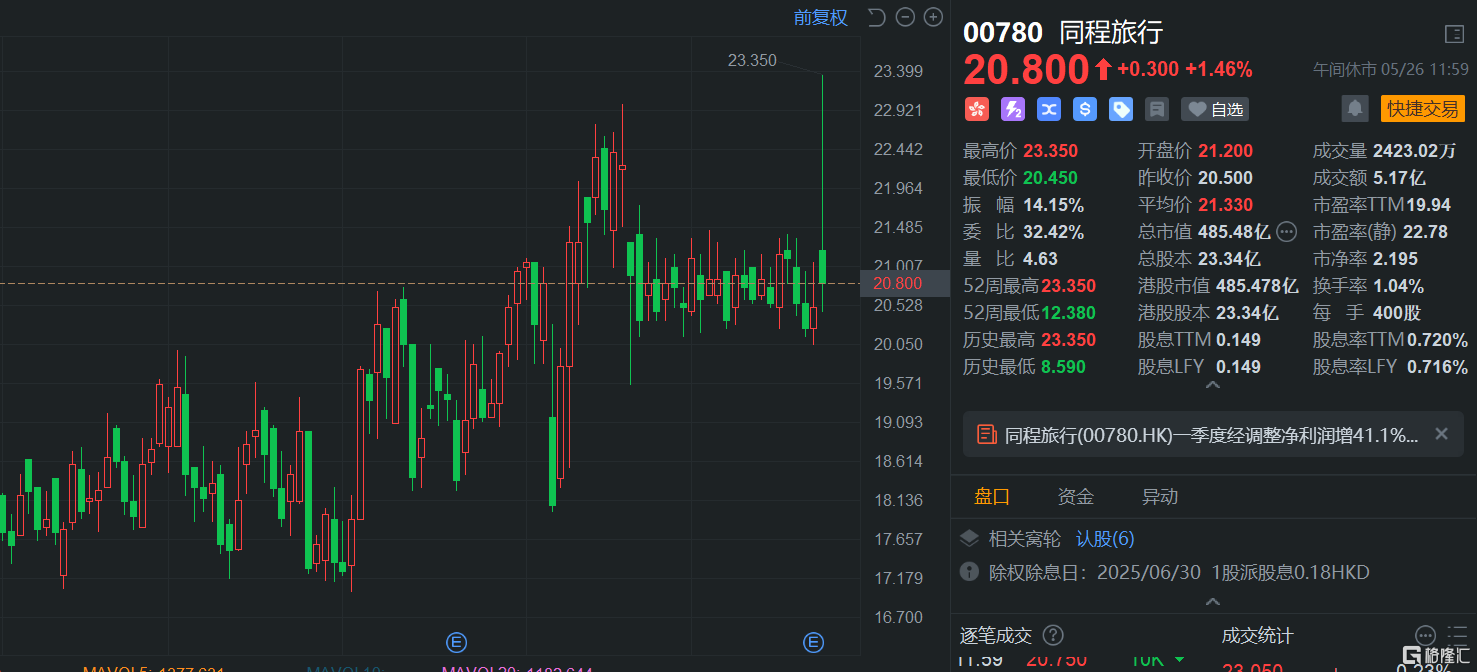
Task: Click the help icon beside 逐笔成交
Action: (x=1053, y=635)
